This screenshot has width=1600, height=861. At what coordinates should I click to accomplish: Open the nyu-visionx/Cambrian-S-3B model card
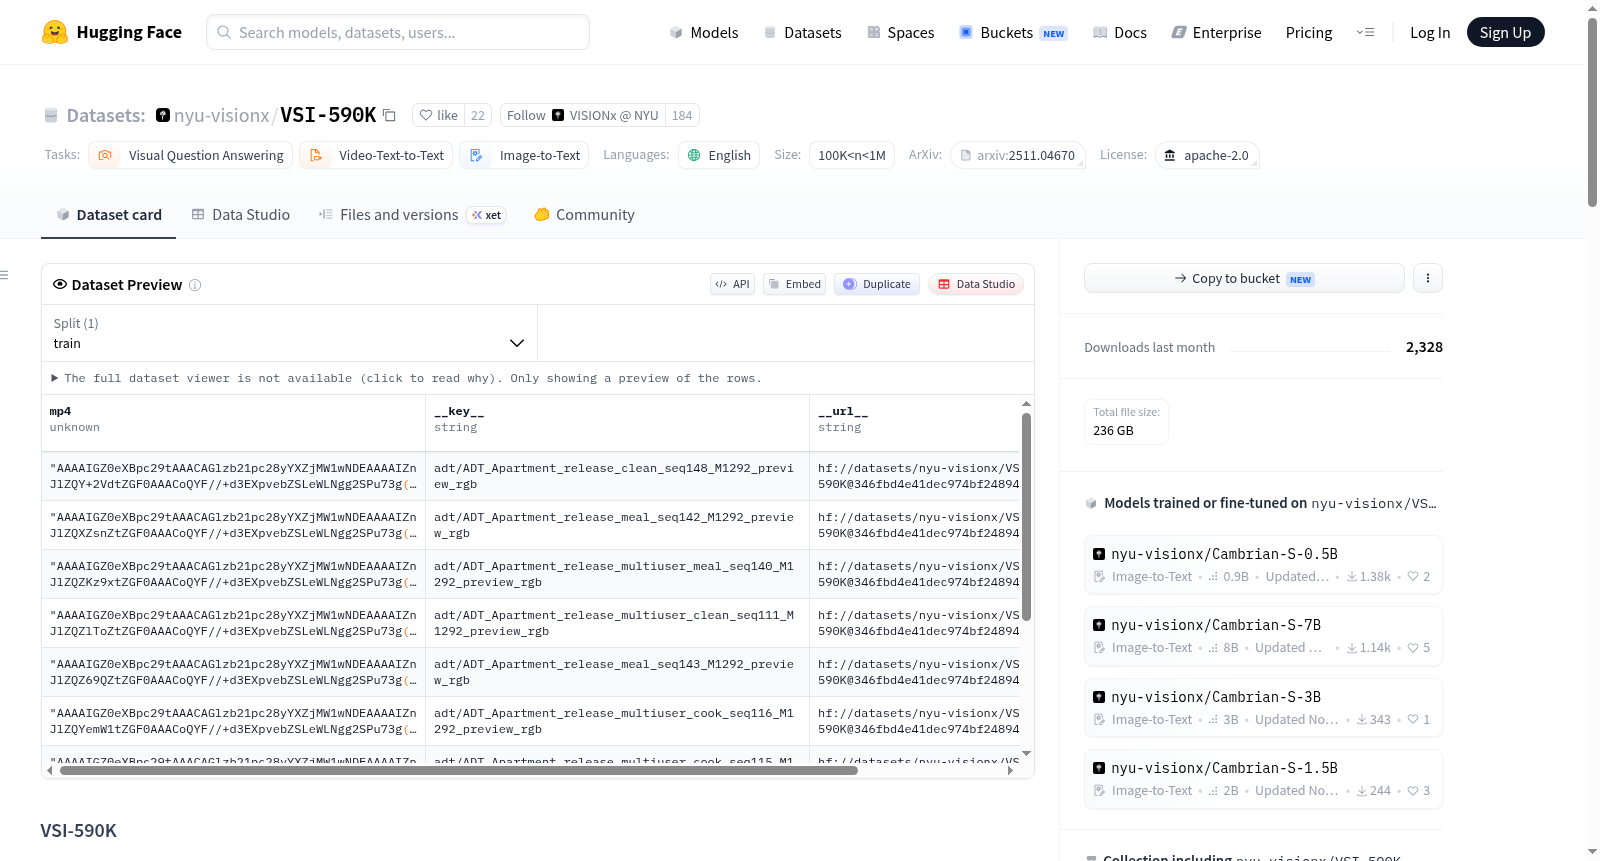(1263, 708)
